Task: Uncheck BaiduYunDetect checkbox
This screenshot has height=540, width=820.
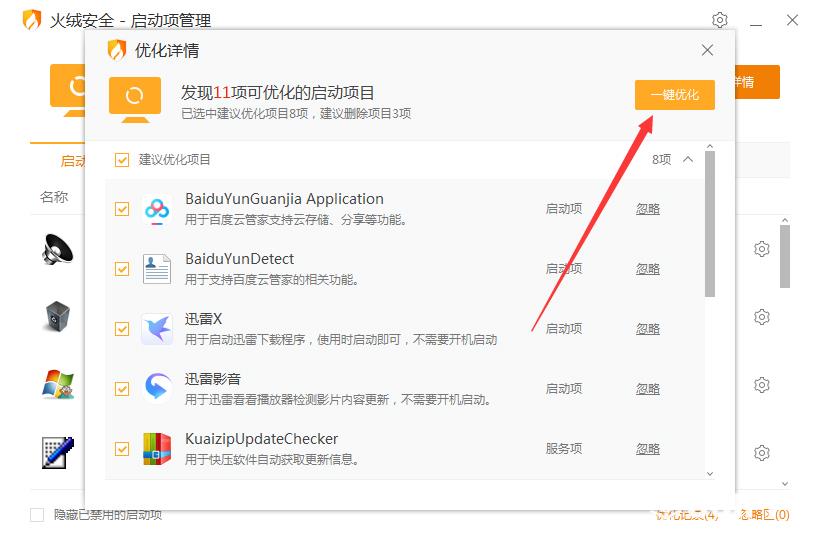Action: (122, 269)
